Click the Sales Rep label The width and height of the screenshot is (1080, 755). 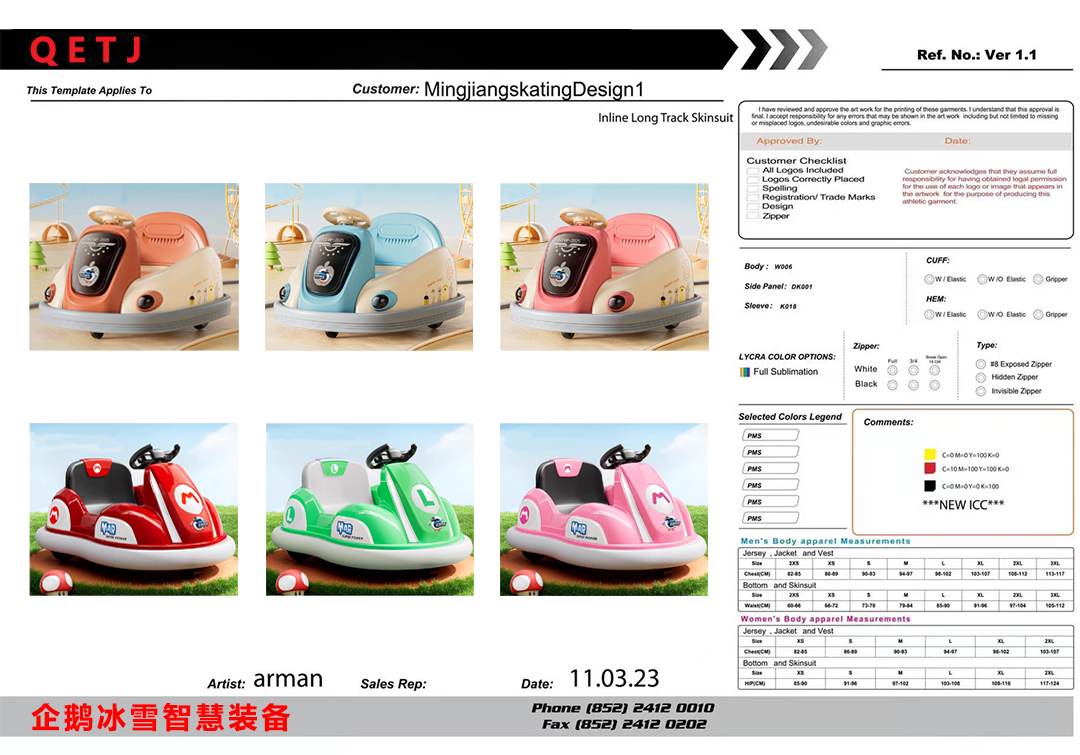click(393, 684)
